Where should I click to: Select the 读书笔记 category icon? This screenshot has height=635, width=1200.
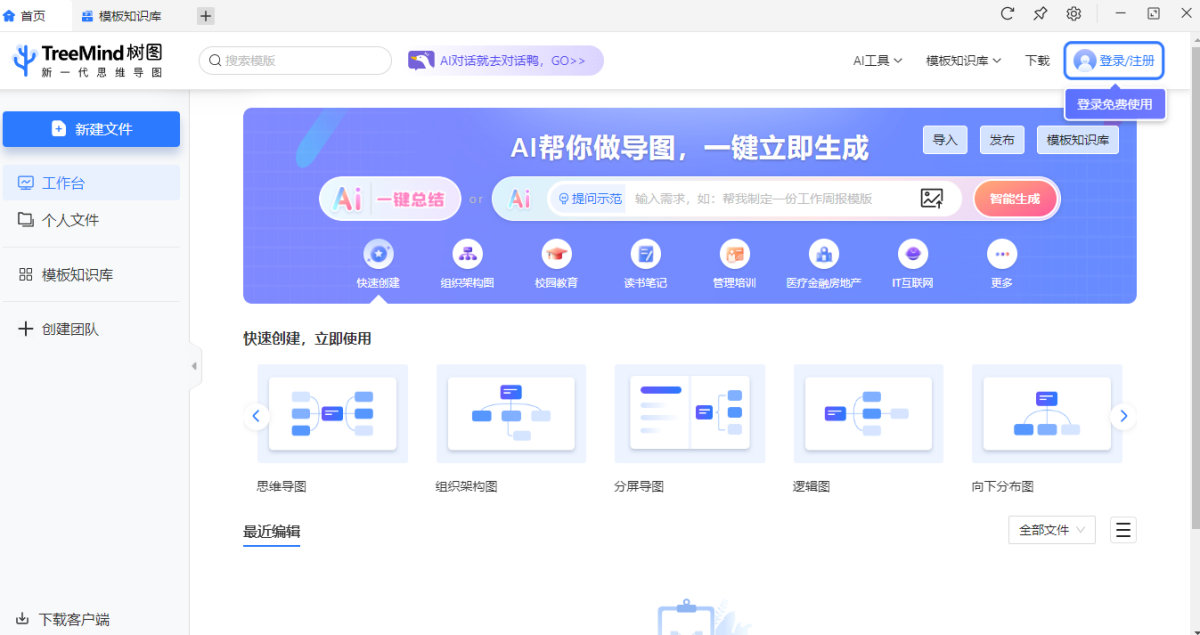(645, 254)
